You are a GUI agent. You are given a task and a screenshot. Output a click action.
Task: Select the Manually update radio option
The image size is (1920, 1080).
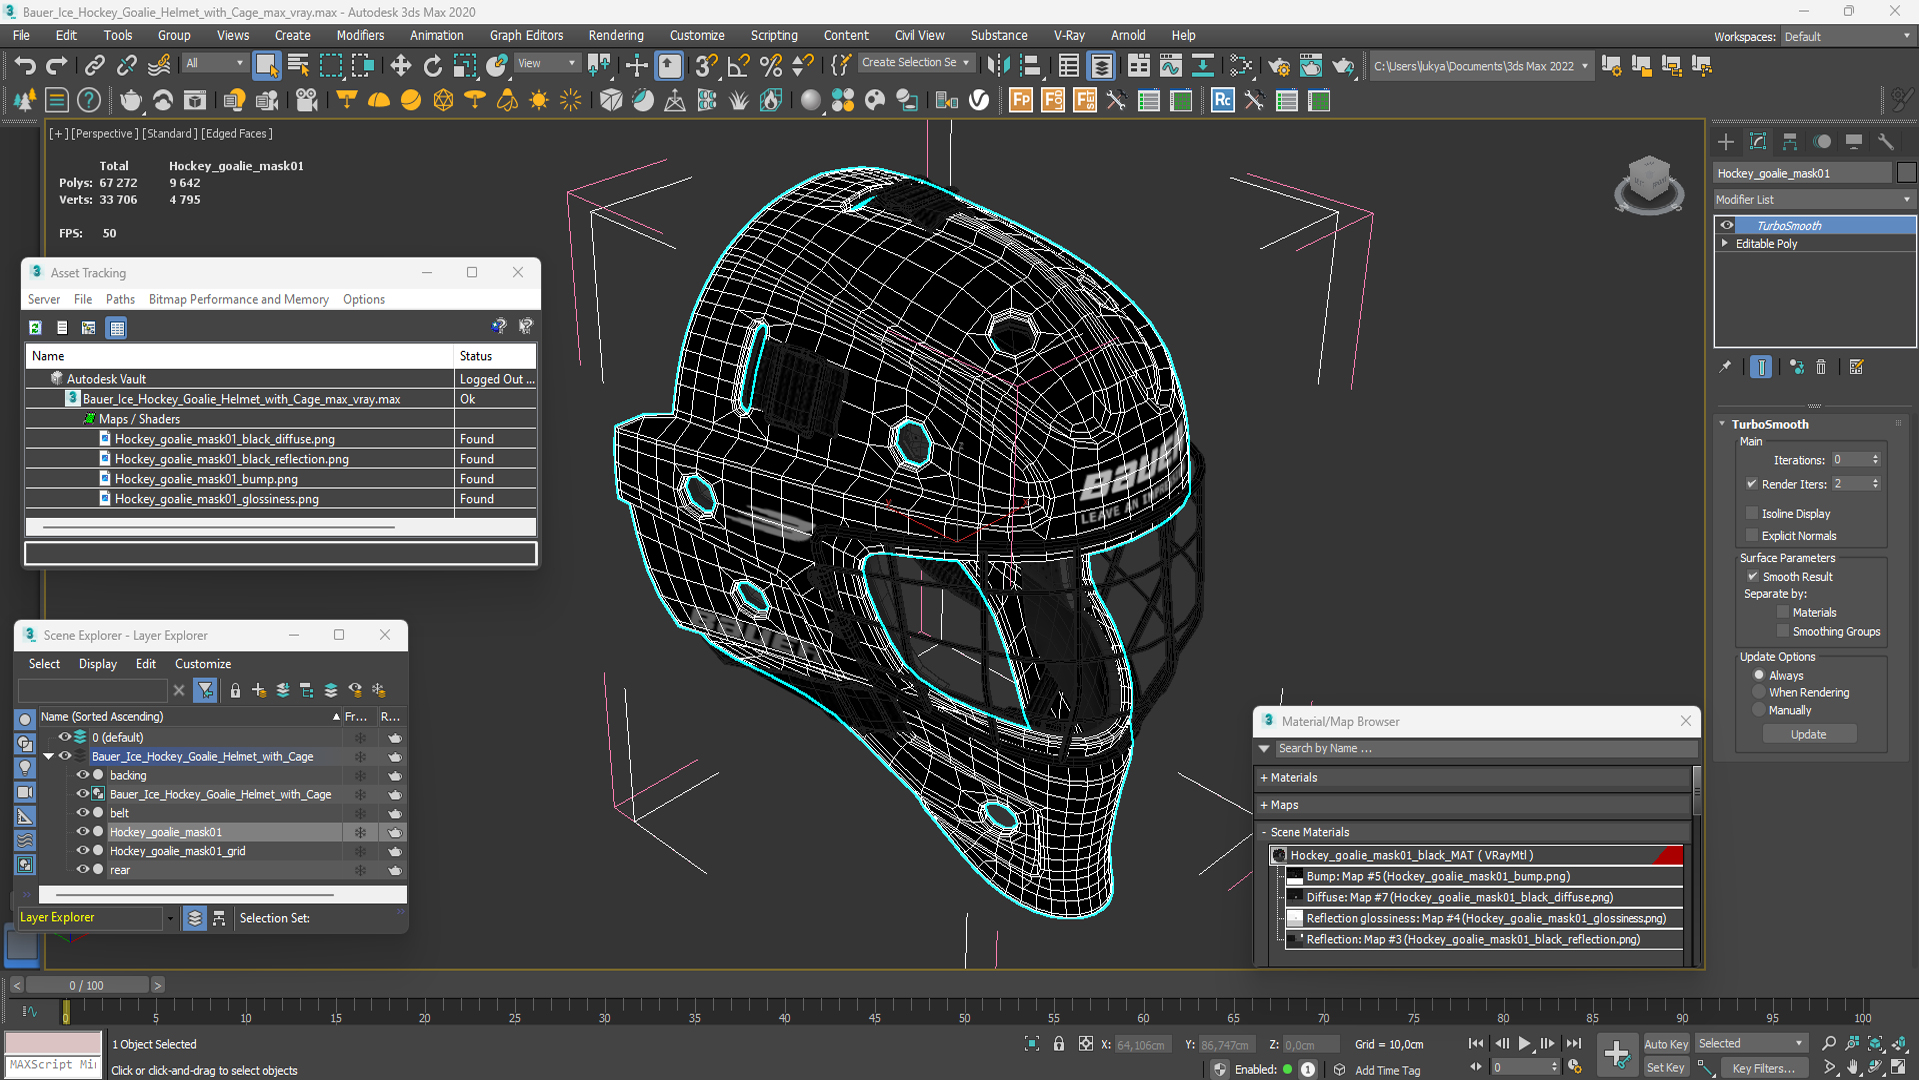(1759, 710)
